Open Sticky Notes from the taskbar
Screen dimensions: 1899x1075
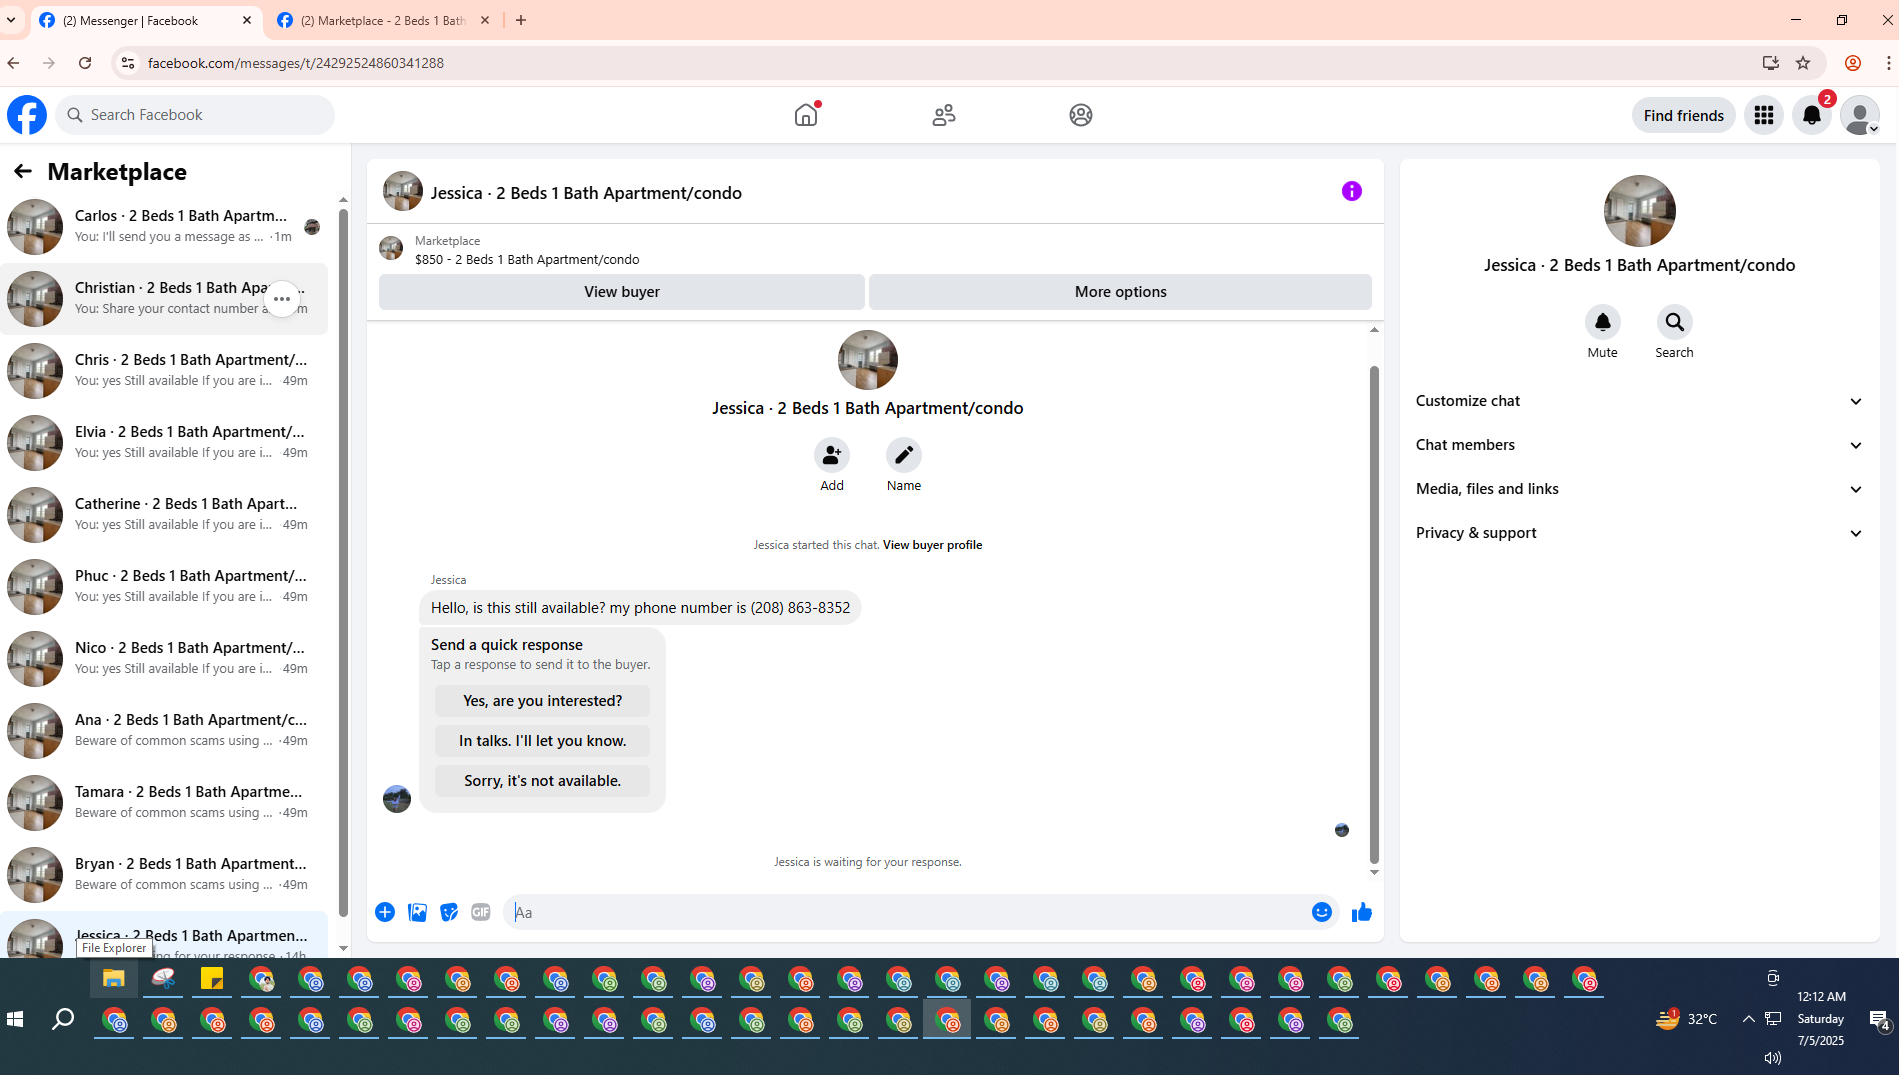click(212, 979)
